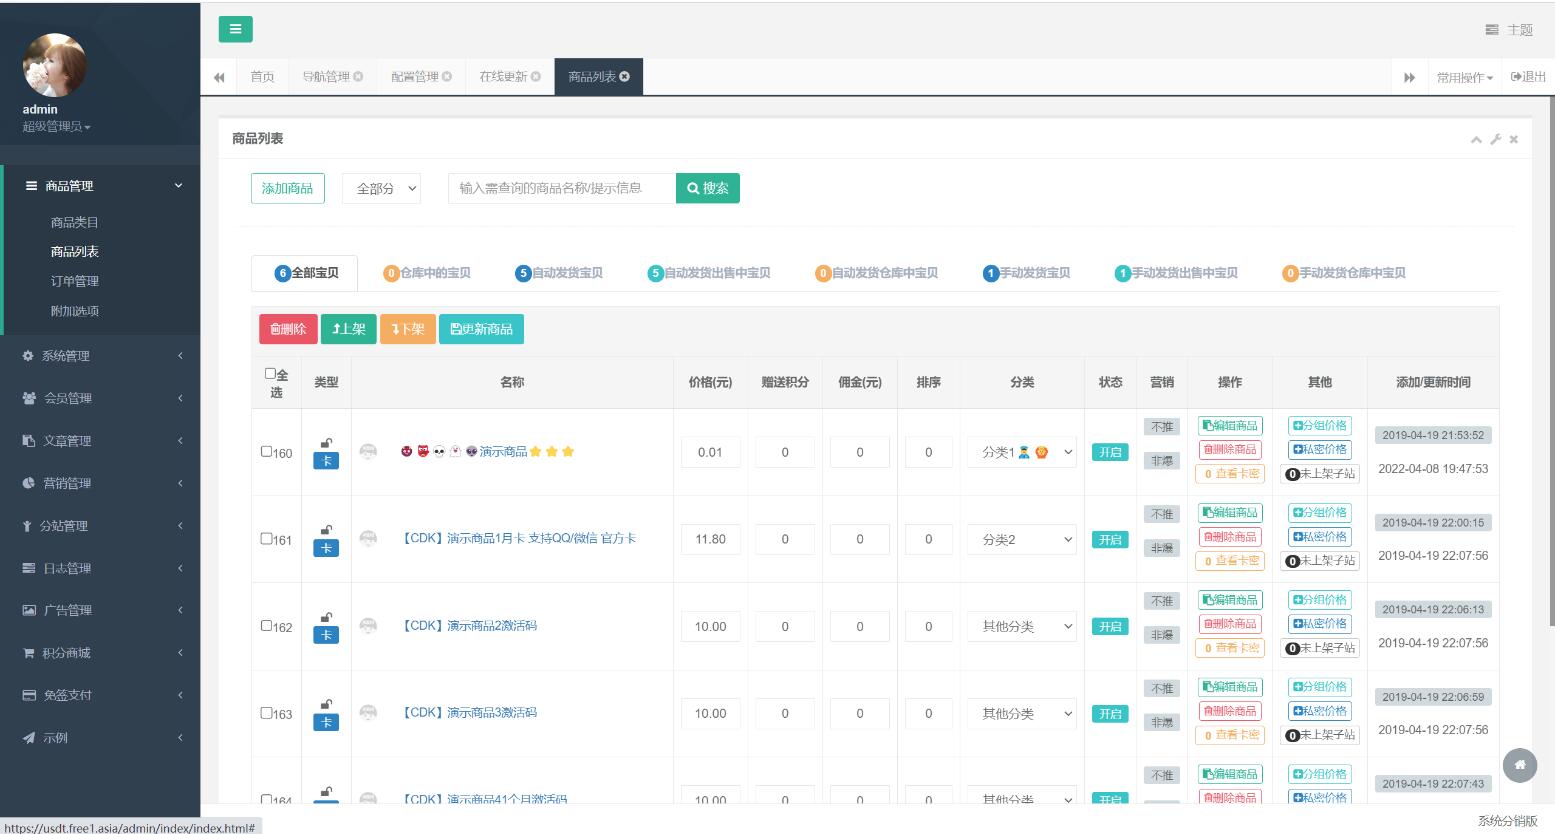Check the 全选 select-all checkbox

click(x=270, y=374)
